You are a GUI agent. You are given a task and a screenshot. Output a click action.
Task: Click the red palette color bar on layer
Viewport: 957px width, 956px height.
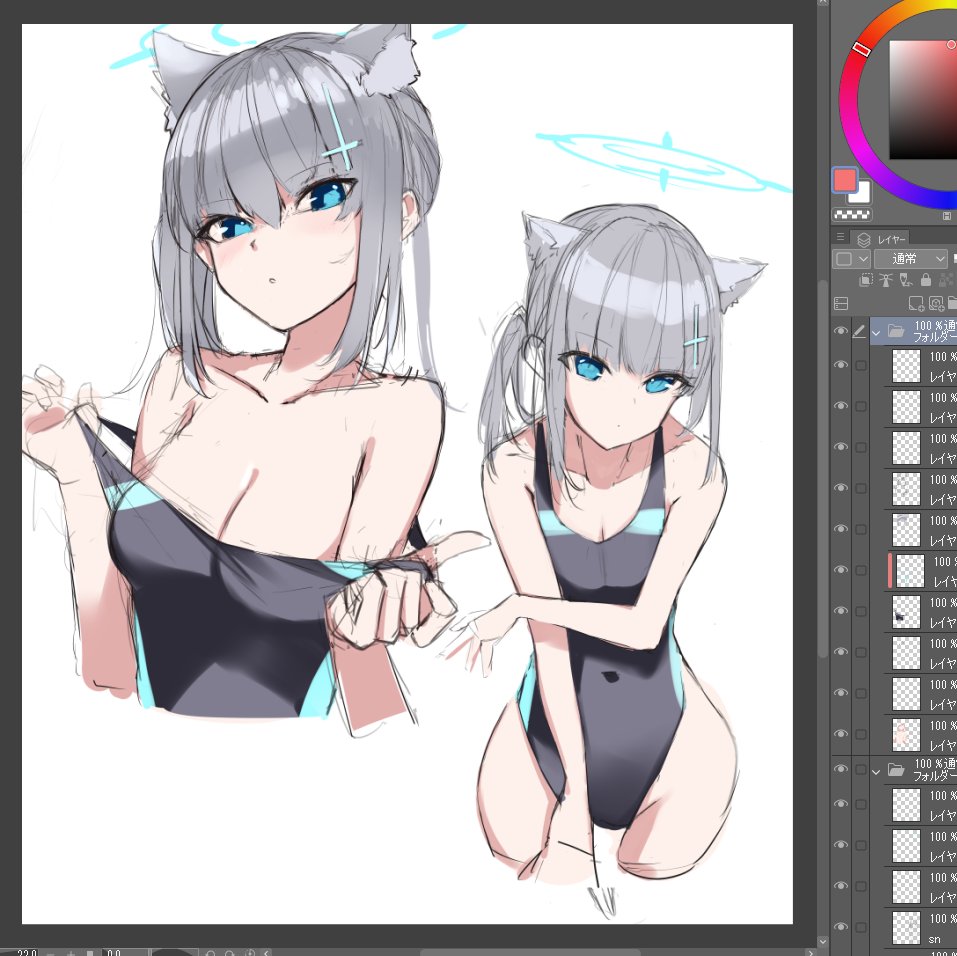coord(890,571)
